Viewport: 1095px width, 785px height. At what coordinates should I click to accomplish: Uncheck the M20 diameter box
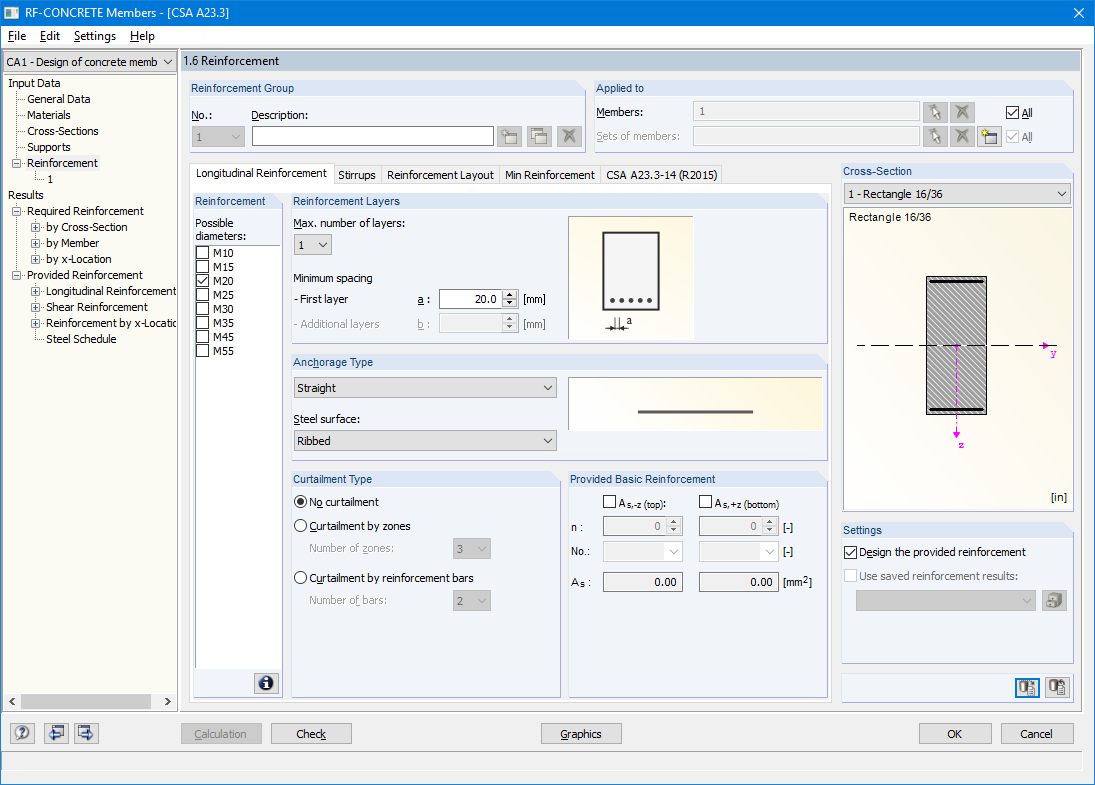coord(203,281)
